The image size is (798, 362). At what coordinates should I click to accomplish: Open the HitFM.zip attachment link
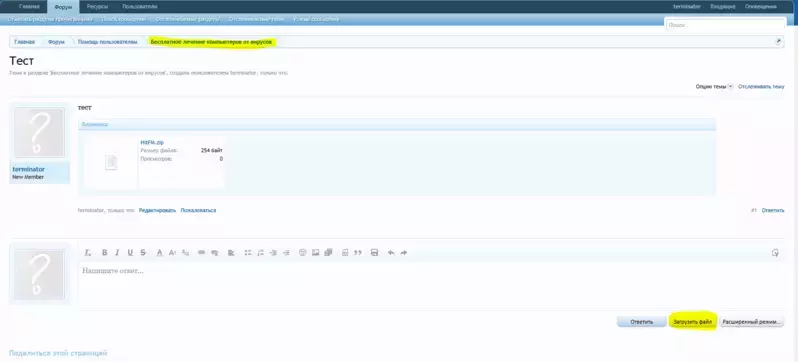(152, 143)
